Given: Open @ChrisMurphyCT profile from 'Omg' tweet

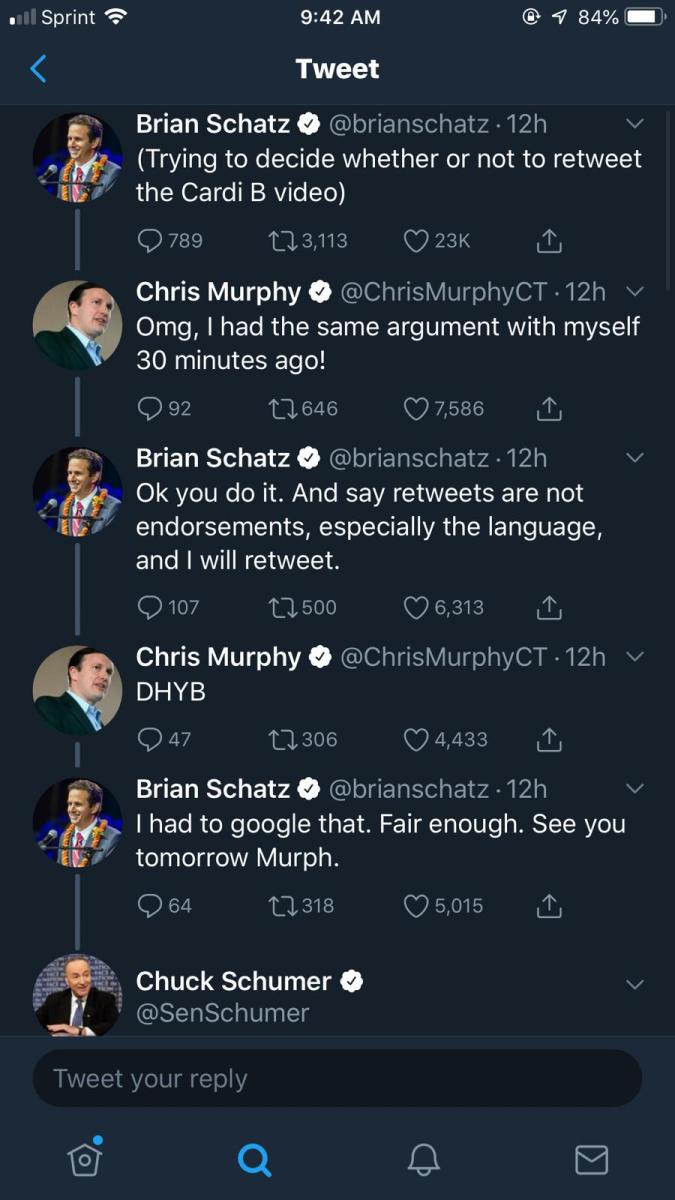Looking at the screenshot, I should (x=444, y=292).
